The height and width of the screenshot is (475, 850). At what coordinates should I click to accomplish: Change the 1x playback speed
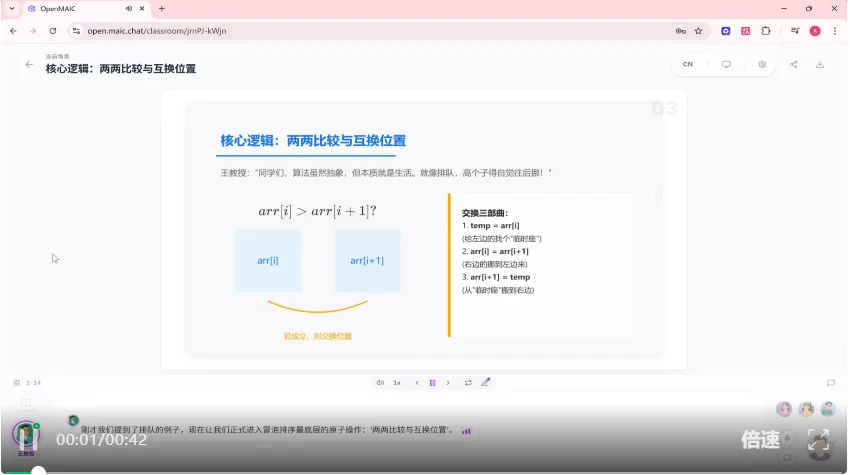(397, 383)
